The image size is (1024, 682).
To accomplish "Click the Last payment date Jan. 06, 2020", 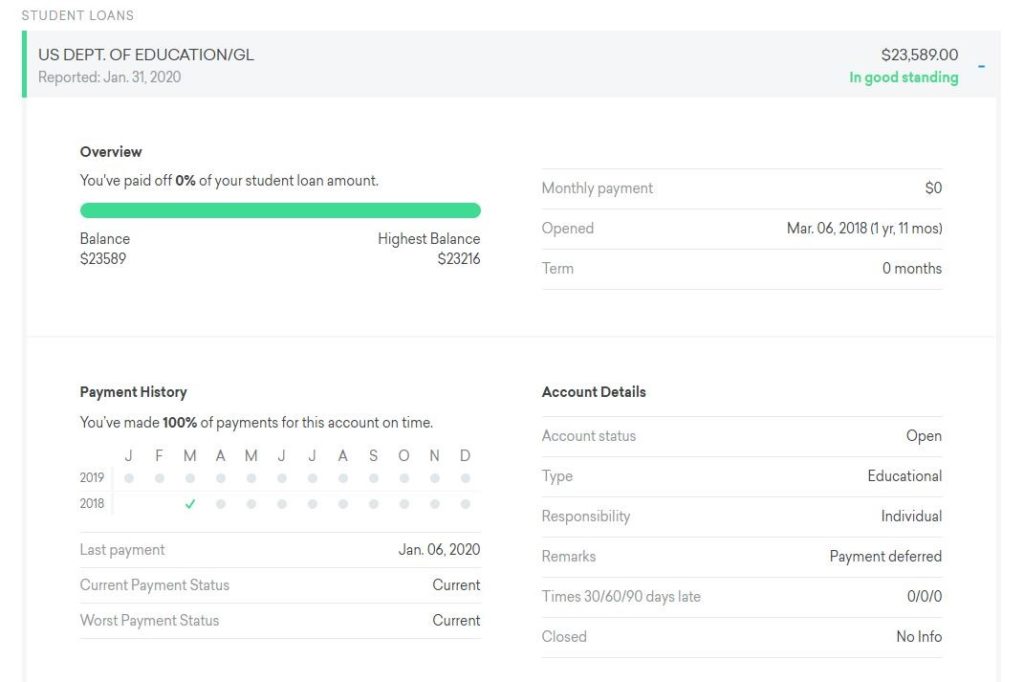I will pos(439,550).
